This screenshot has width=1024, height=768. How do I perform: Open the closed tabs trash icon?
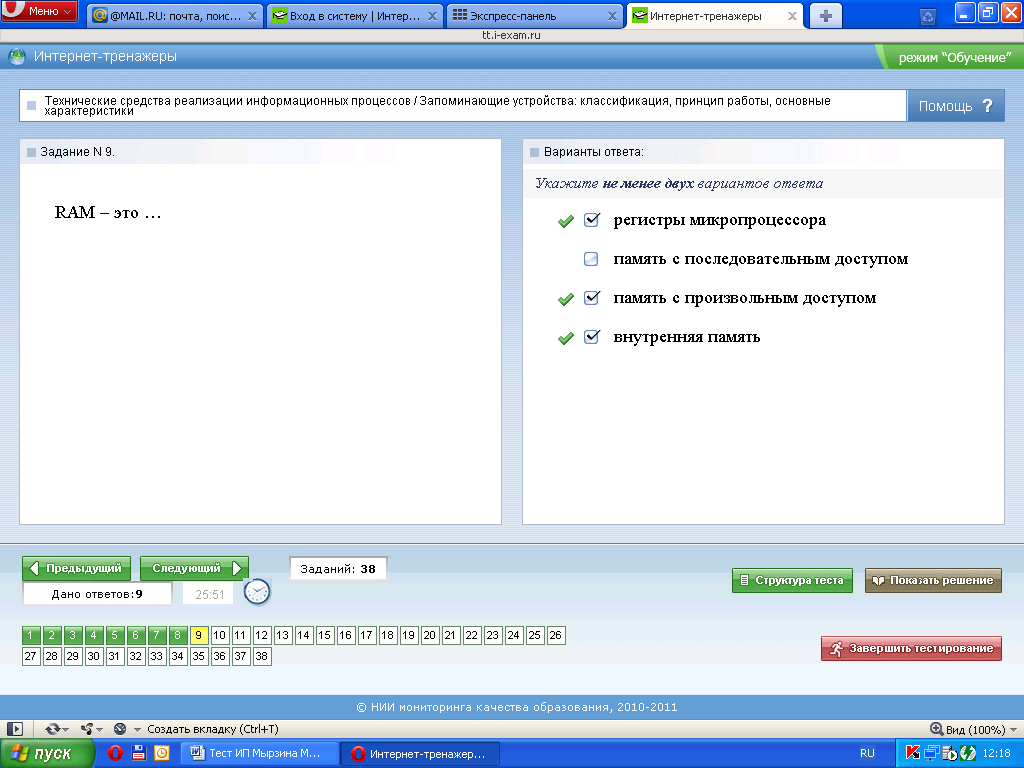[x=928, y=16]
